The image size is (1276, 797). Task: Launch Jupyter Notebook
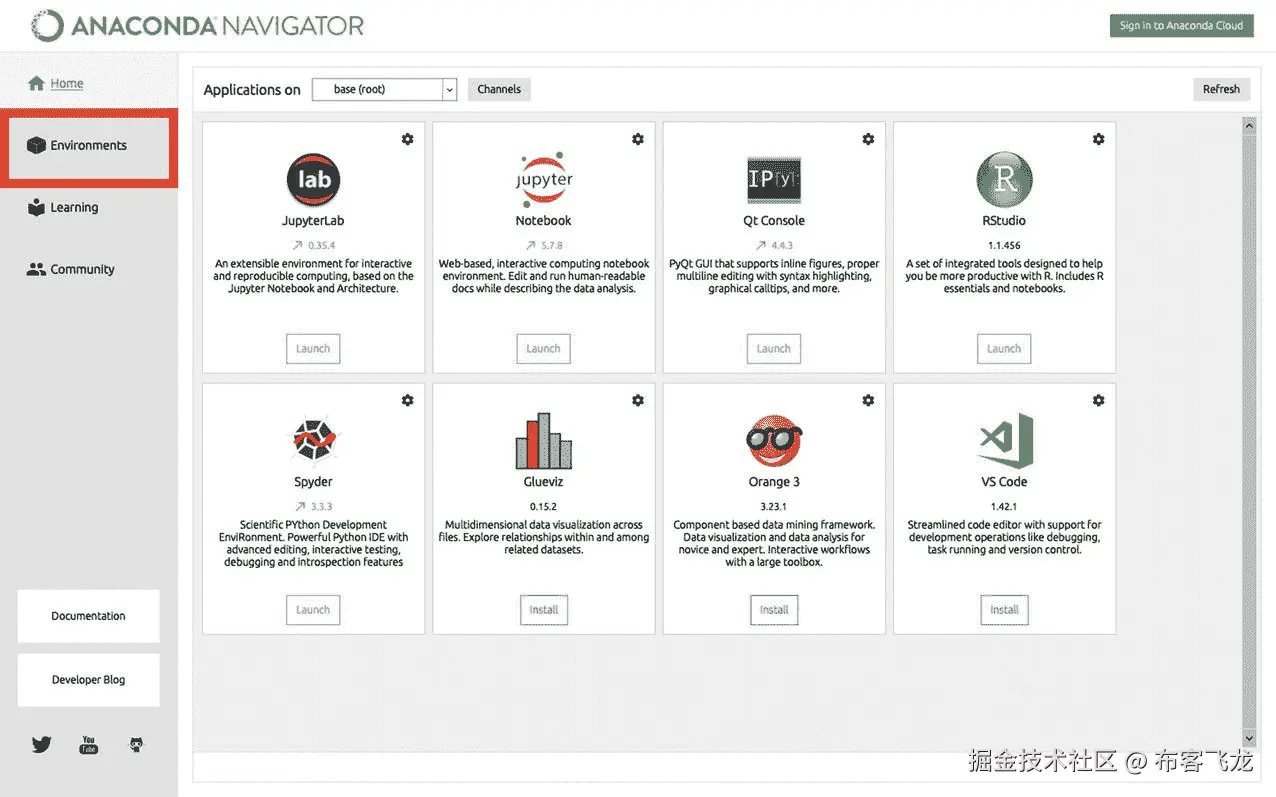pyautogui.click(x=544, y=349)
